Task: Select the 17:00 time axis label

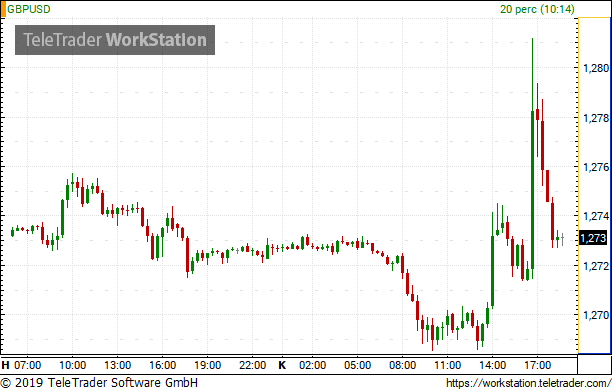Action: [x=537, y=365]
